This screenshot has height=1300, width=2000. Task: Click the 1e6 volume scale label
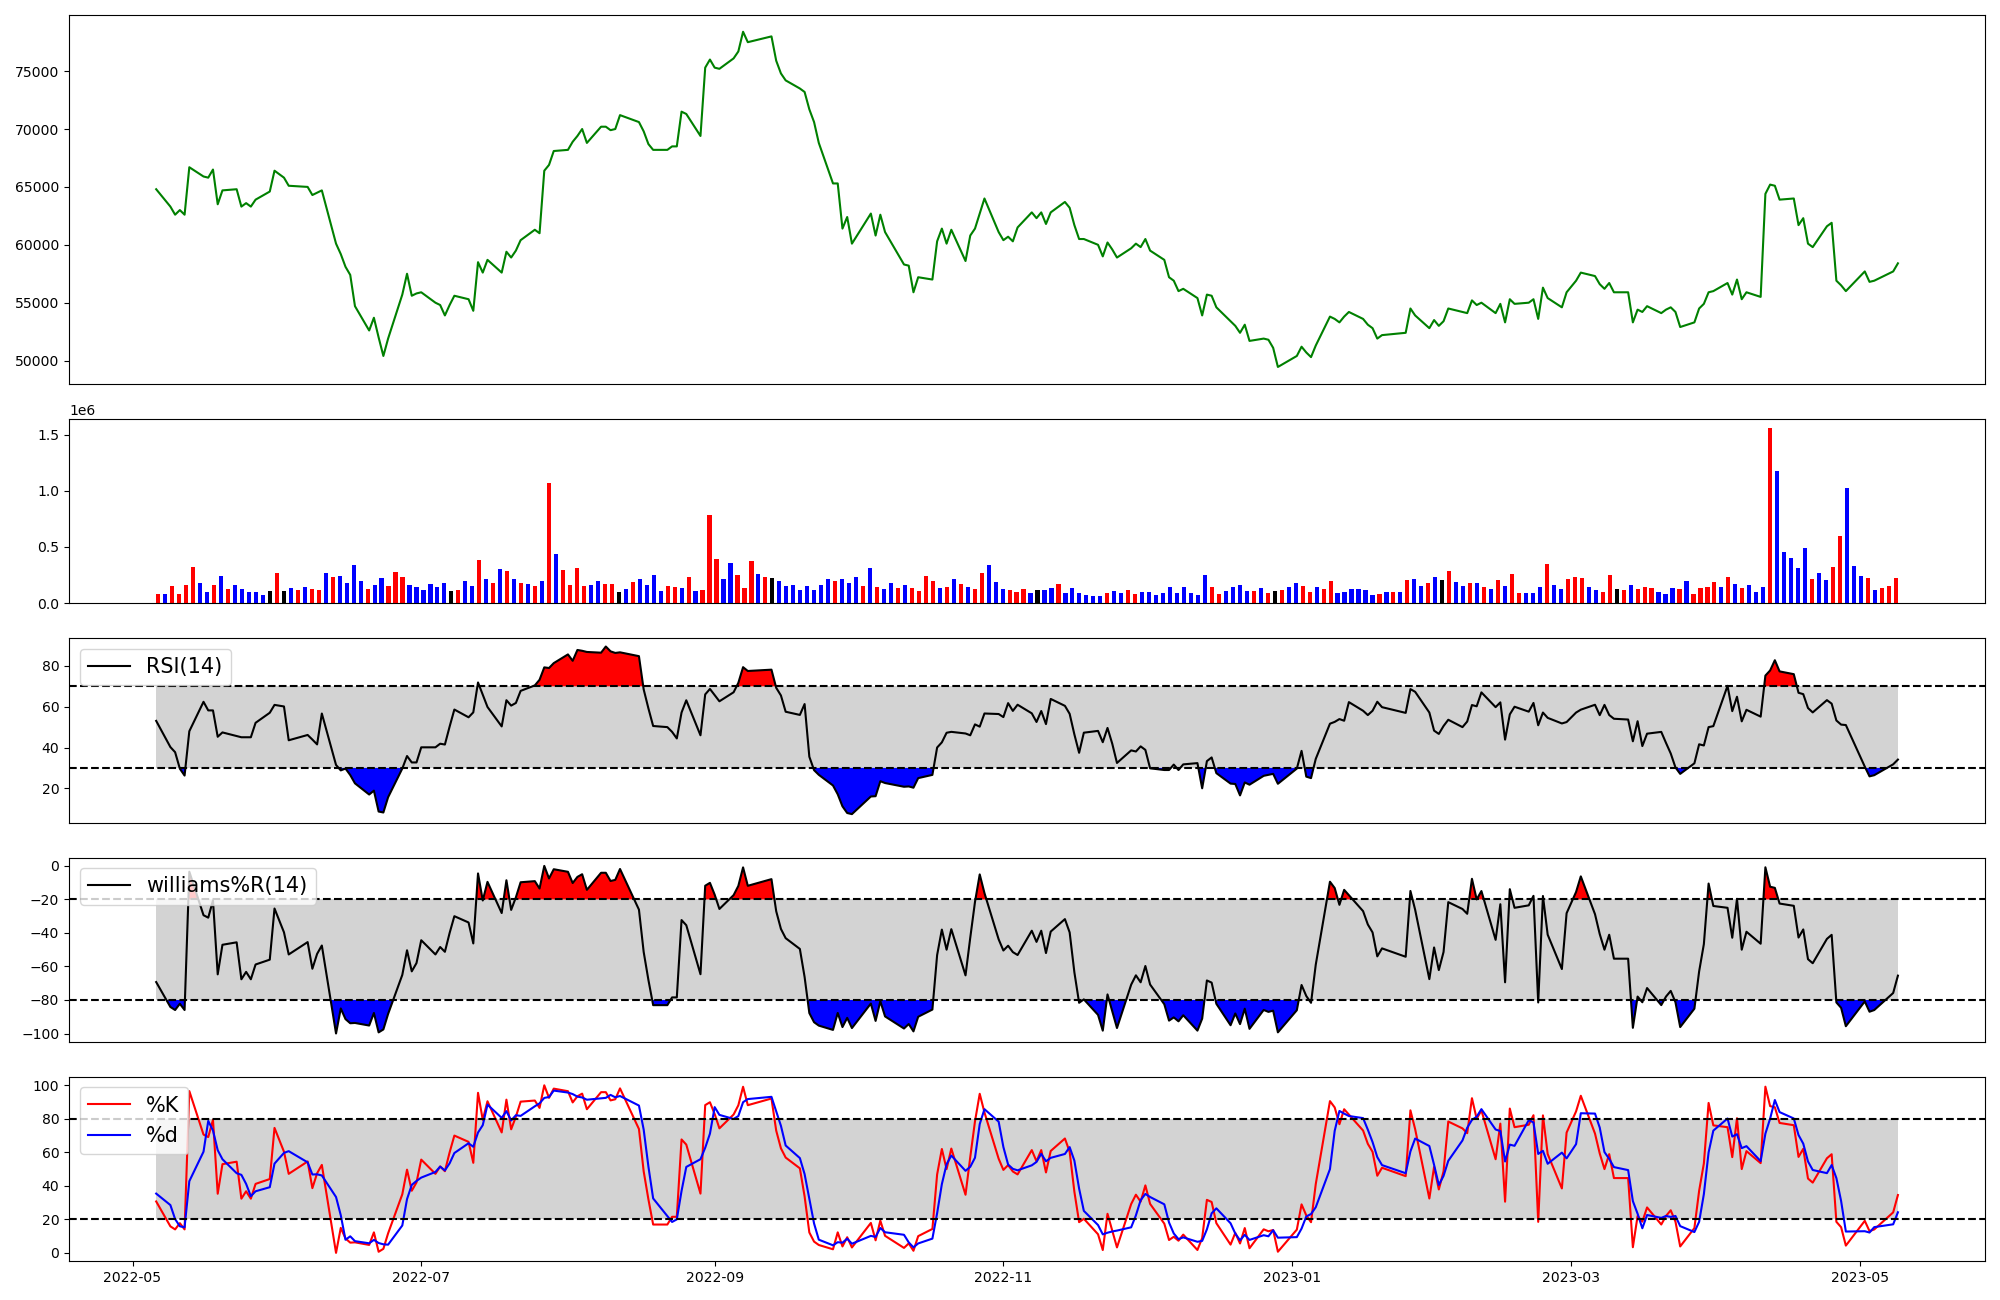coord(82,411)
